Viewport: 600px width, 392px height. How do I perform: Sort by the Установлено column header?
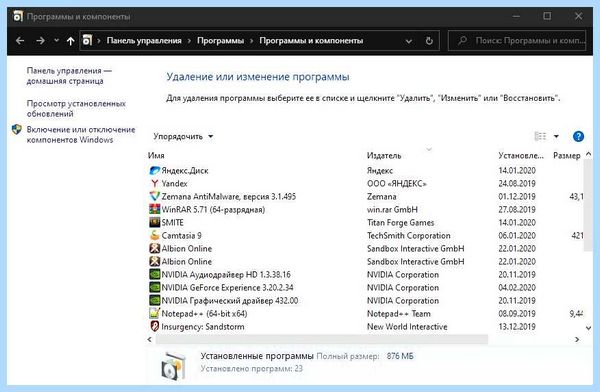521,156
